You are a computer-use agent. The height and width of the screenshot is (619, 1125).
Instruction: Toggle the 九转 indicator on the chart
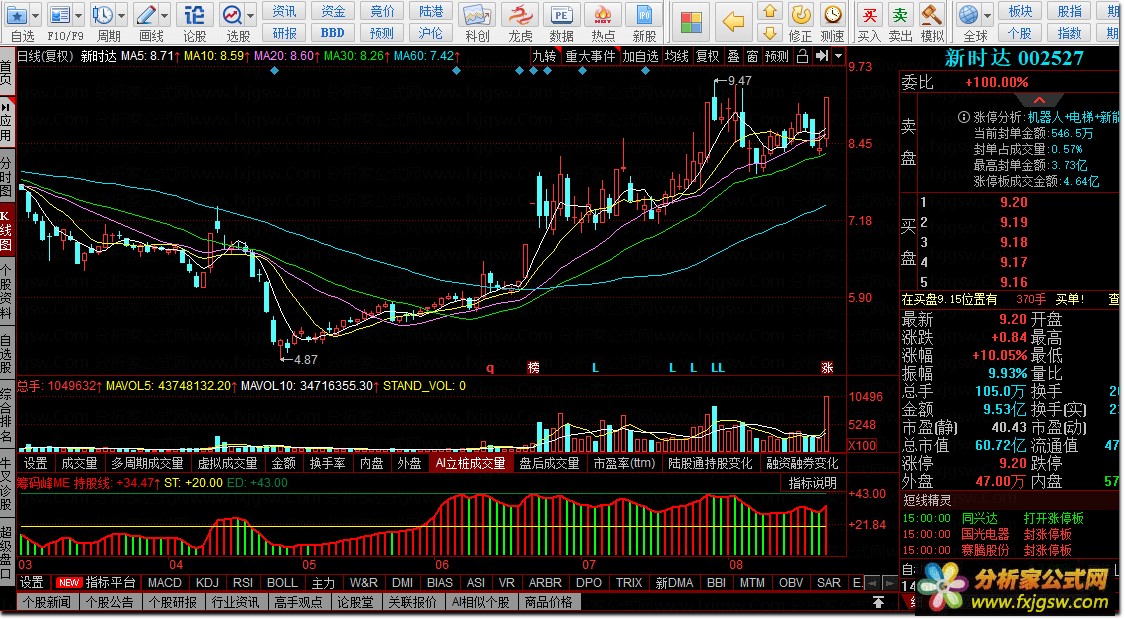pyautogui.click(x=545, y=56)
